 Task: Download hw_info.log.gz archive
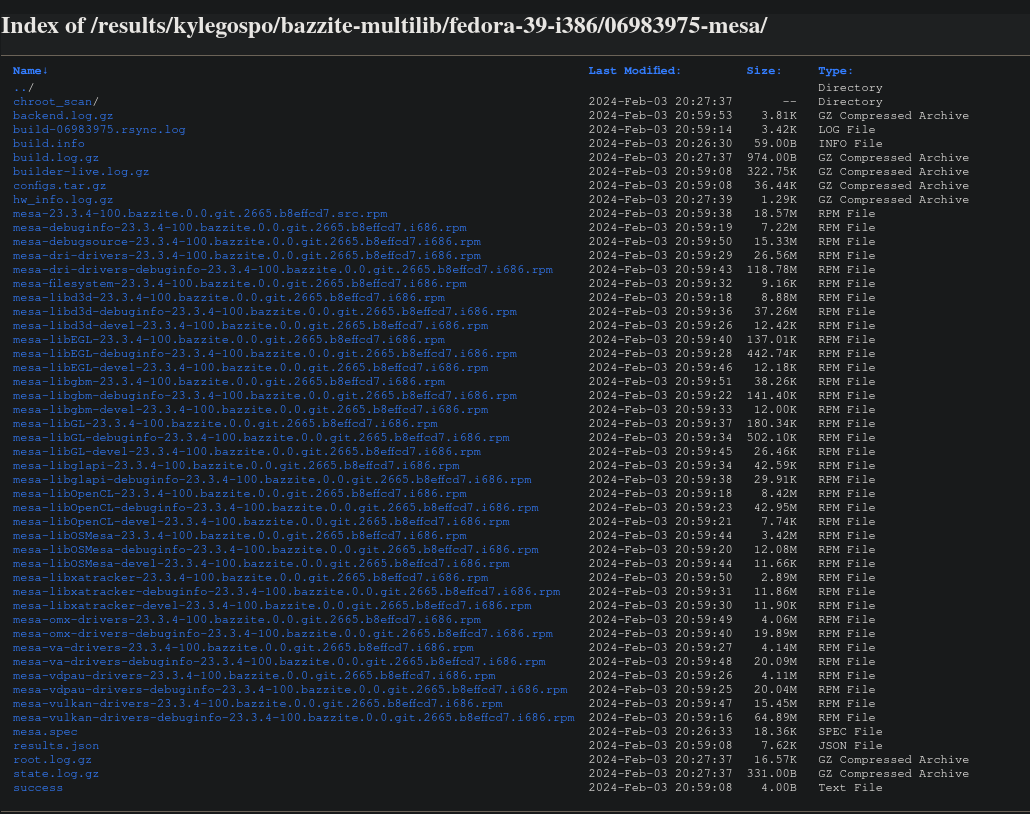(63, 200)
